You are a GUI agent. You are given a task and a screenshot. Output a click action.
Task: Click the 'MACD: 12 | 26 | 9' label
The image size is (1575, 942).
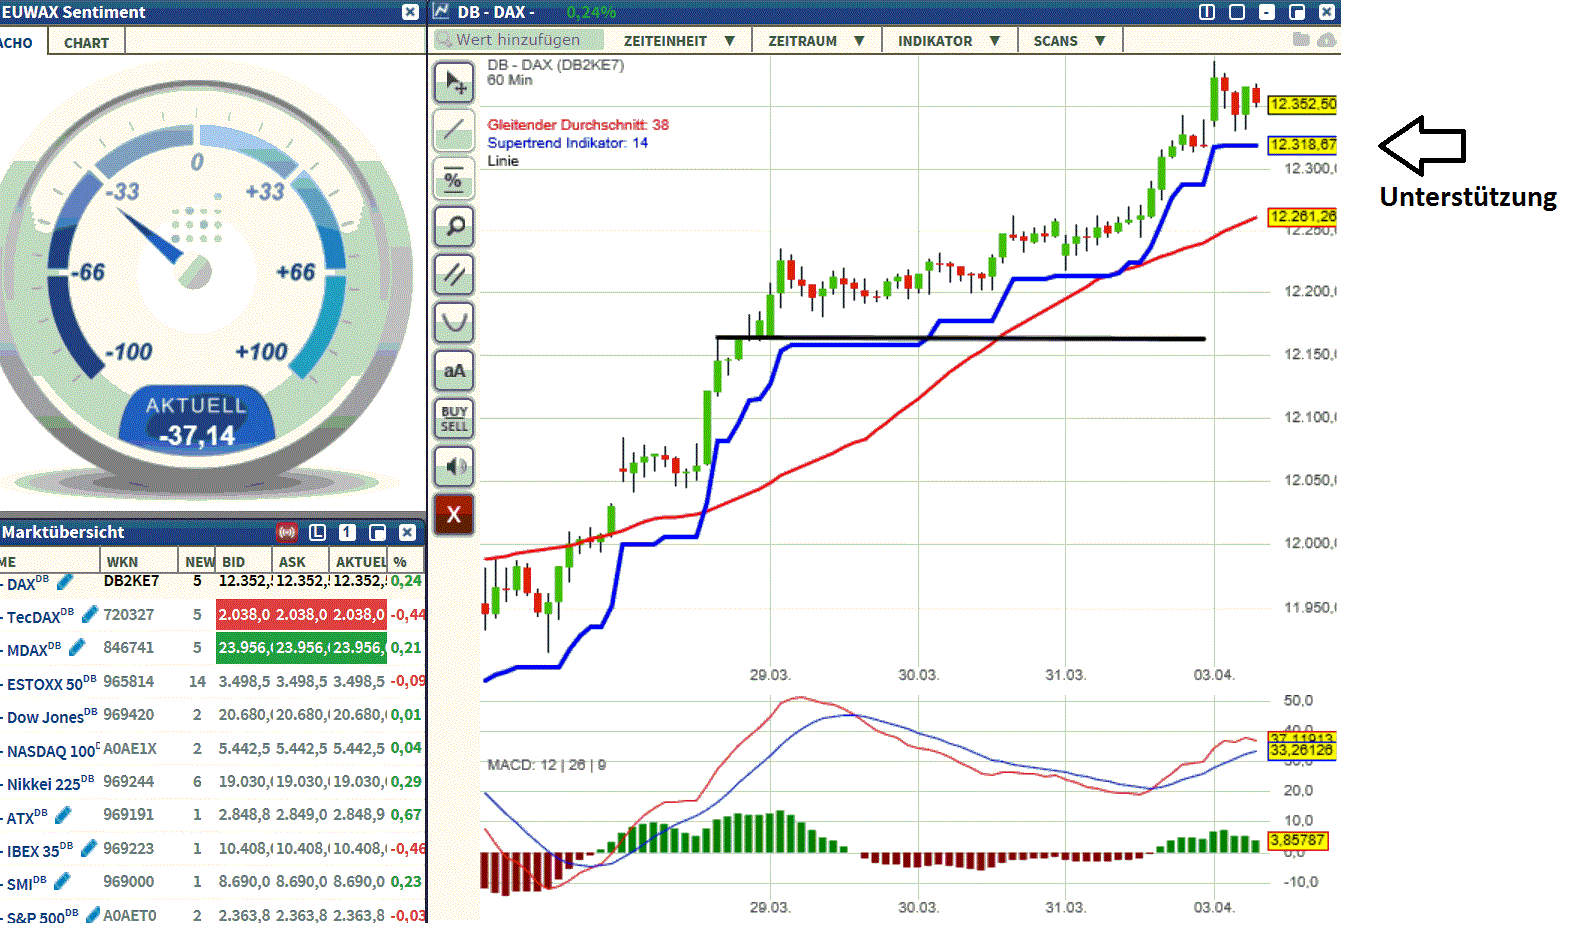point(546,765)
